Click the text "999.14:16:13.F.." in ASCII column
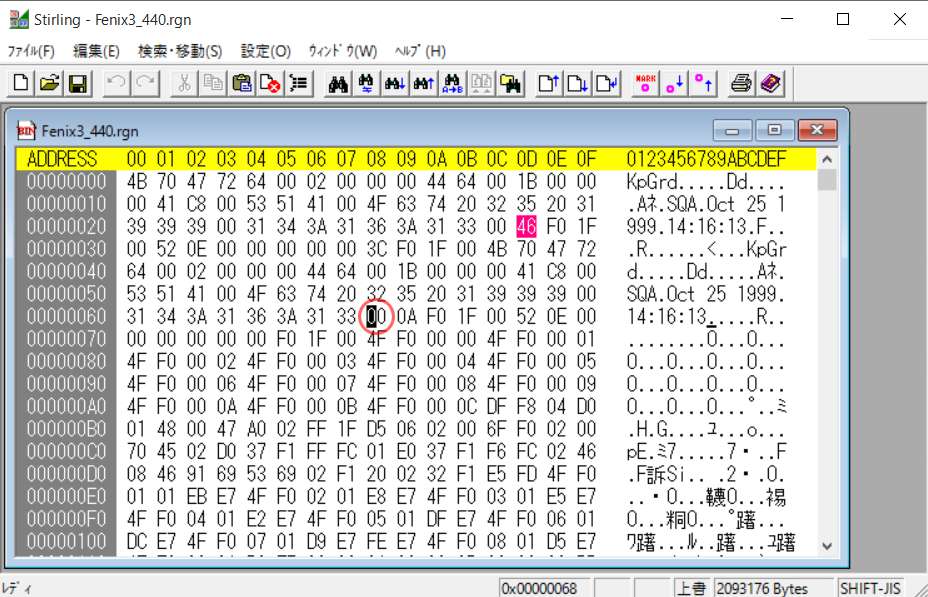The width and height of the screenshot is (928, 597). (x=705, y=226)
